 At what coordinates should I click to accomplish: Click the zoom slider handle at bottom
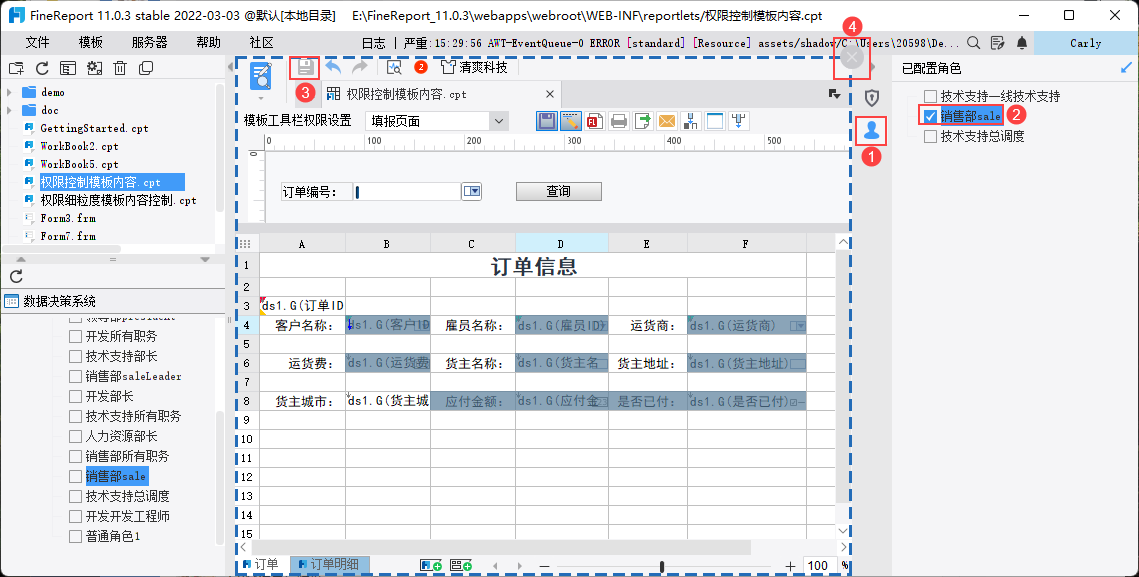click(x=662, y=566)
